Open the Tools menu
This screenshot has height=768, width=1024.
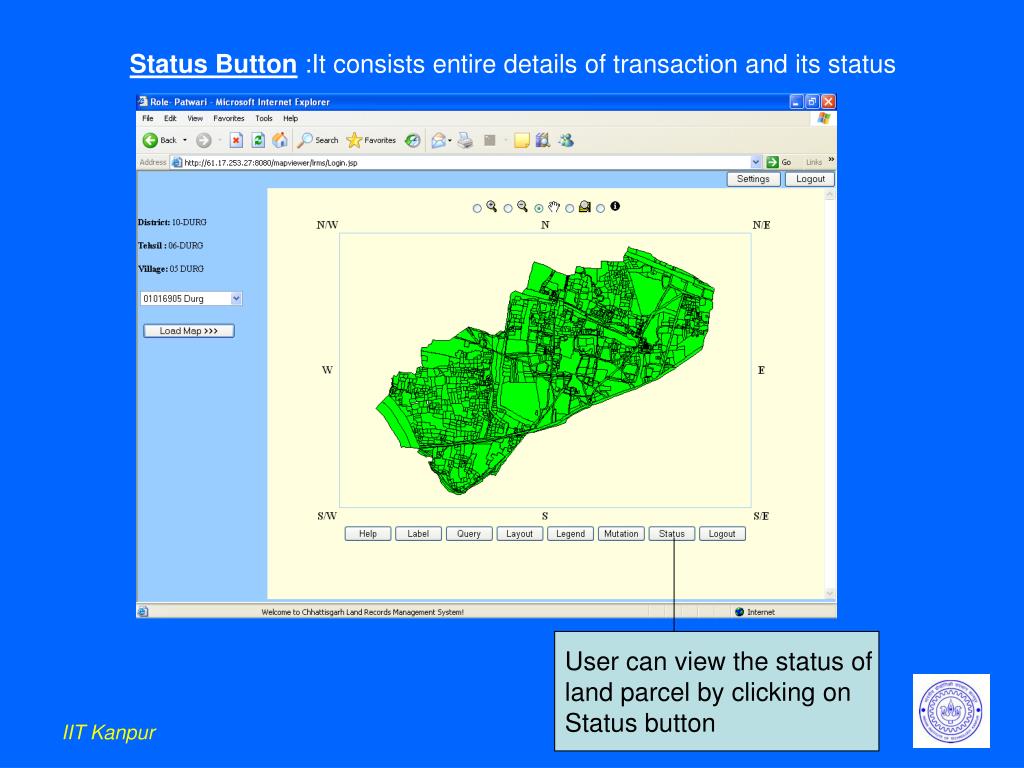(x=263, y=118)
